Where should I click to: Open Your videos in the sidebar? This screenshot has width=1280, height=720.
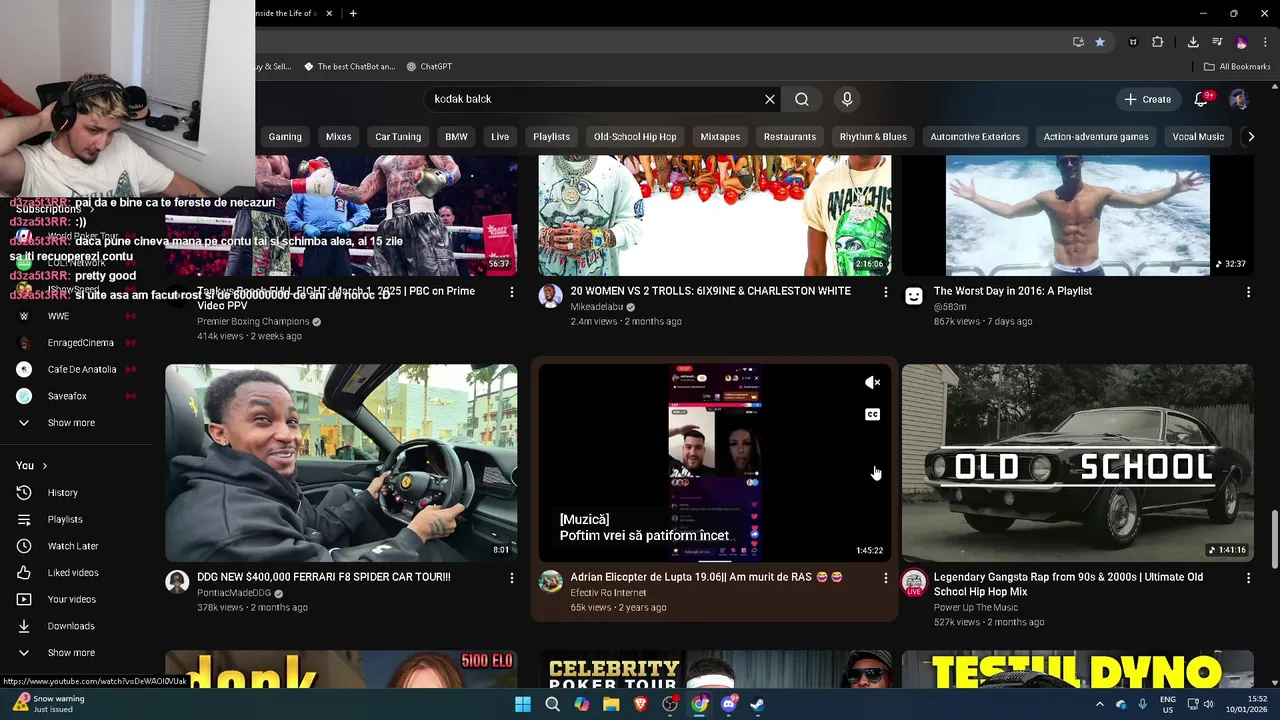(x=72, y=600)
